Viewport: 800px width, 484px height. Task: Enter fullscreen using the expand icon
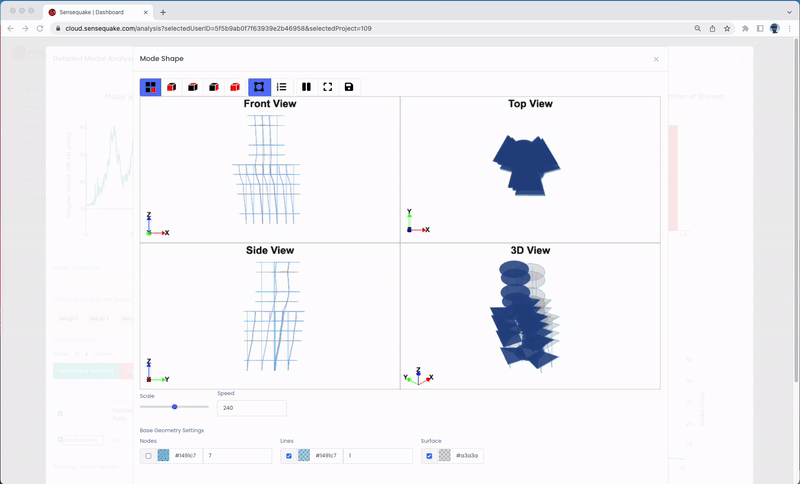pyautogui.click(x=327, y=87)
